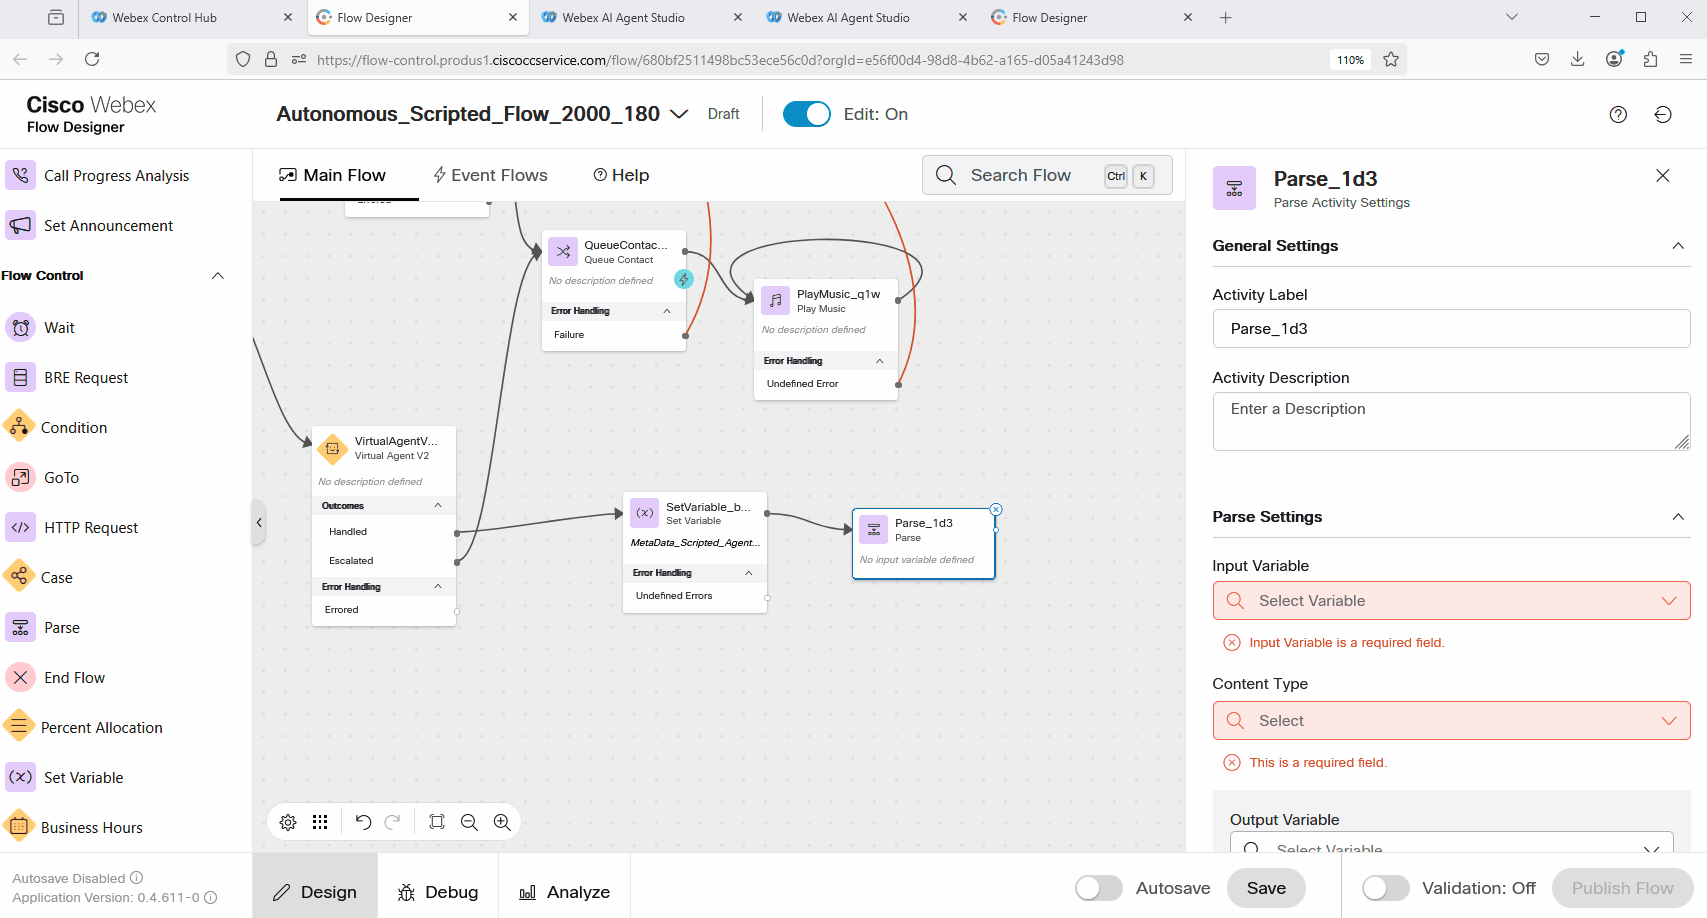Screen dimensions: 1707x918
Task: Click the zoom out canvas icon
Action: coord(469,822)
